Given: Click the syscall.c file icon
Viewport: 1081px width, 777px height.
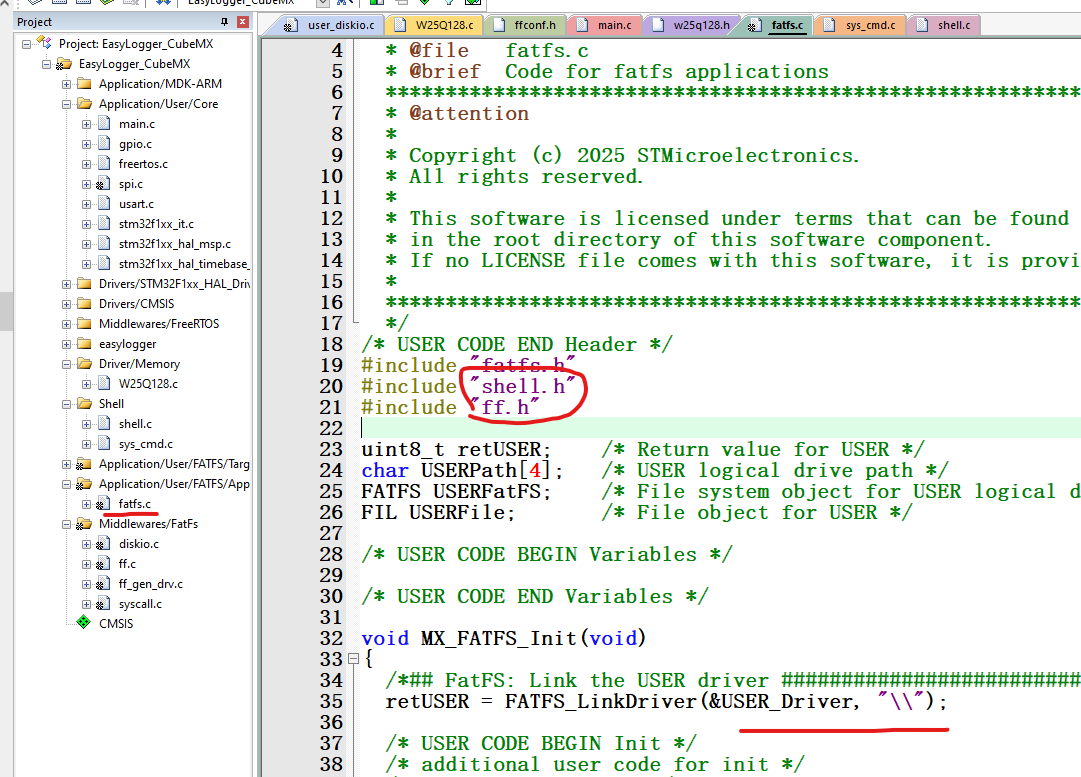Looking at the screenshot, I should pos(103,603).
